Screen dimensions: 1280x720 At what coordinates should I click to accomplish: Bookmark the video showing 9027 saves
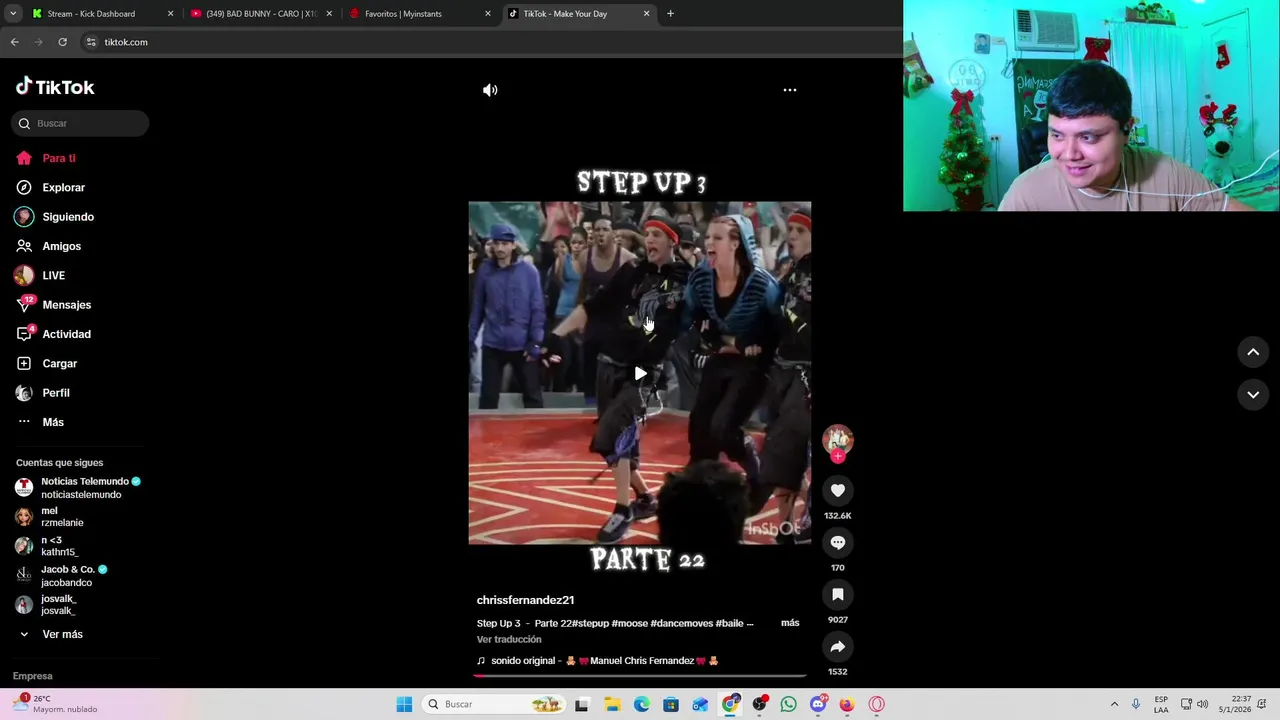[x=838, y=594]
